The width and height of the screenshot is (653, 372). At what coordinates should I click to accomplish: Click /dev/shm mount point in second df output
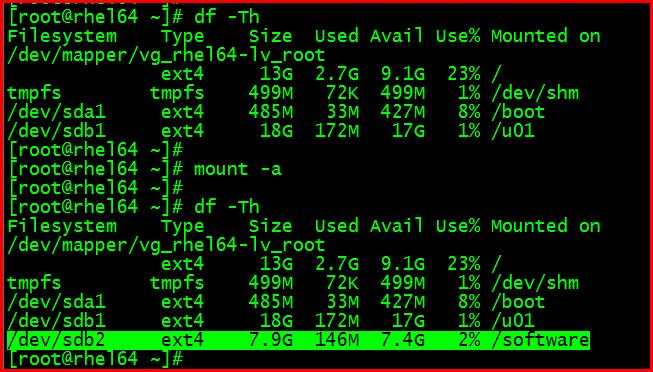click(x=535, y=283)
